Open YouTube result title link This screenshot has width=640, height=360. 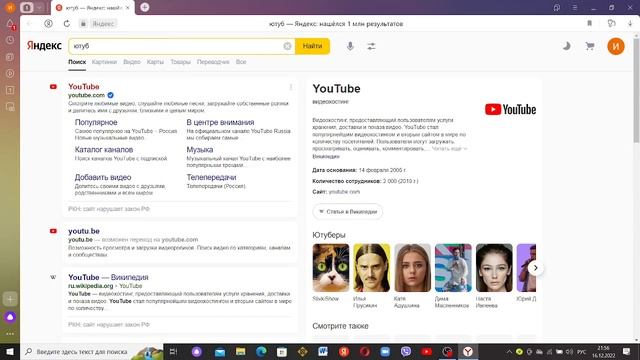coord(84,87)
